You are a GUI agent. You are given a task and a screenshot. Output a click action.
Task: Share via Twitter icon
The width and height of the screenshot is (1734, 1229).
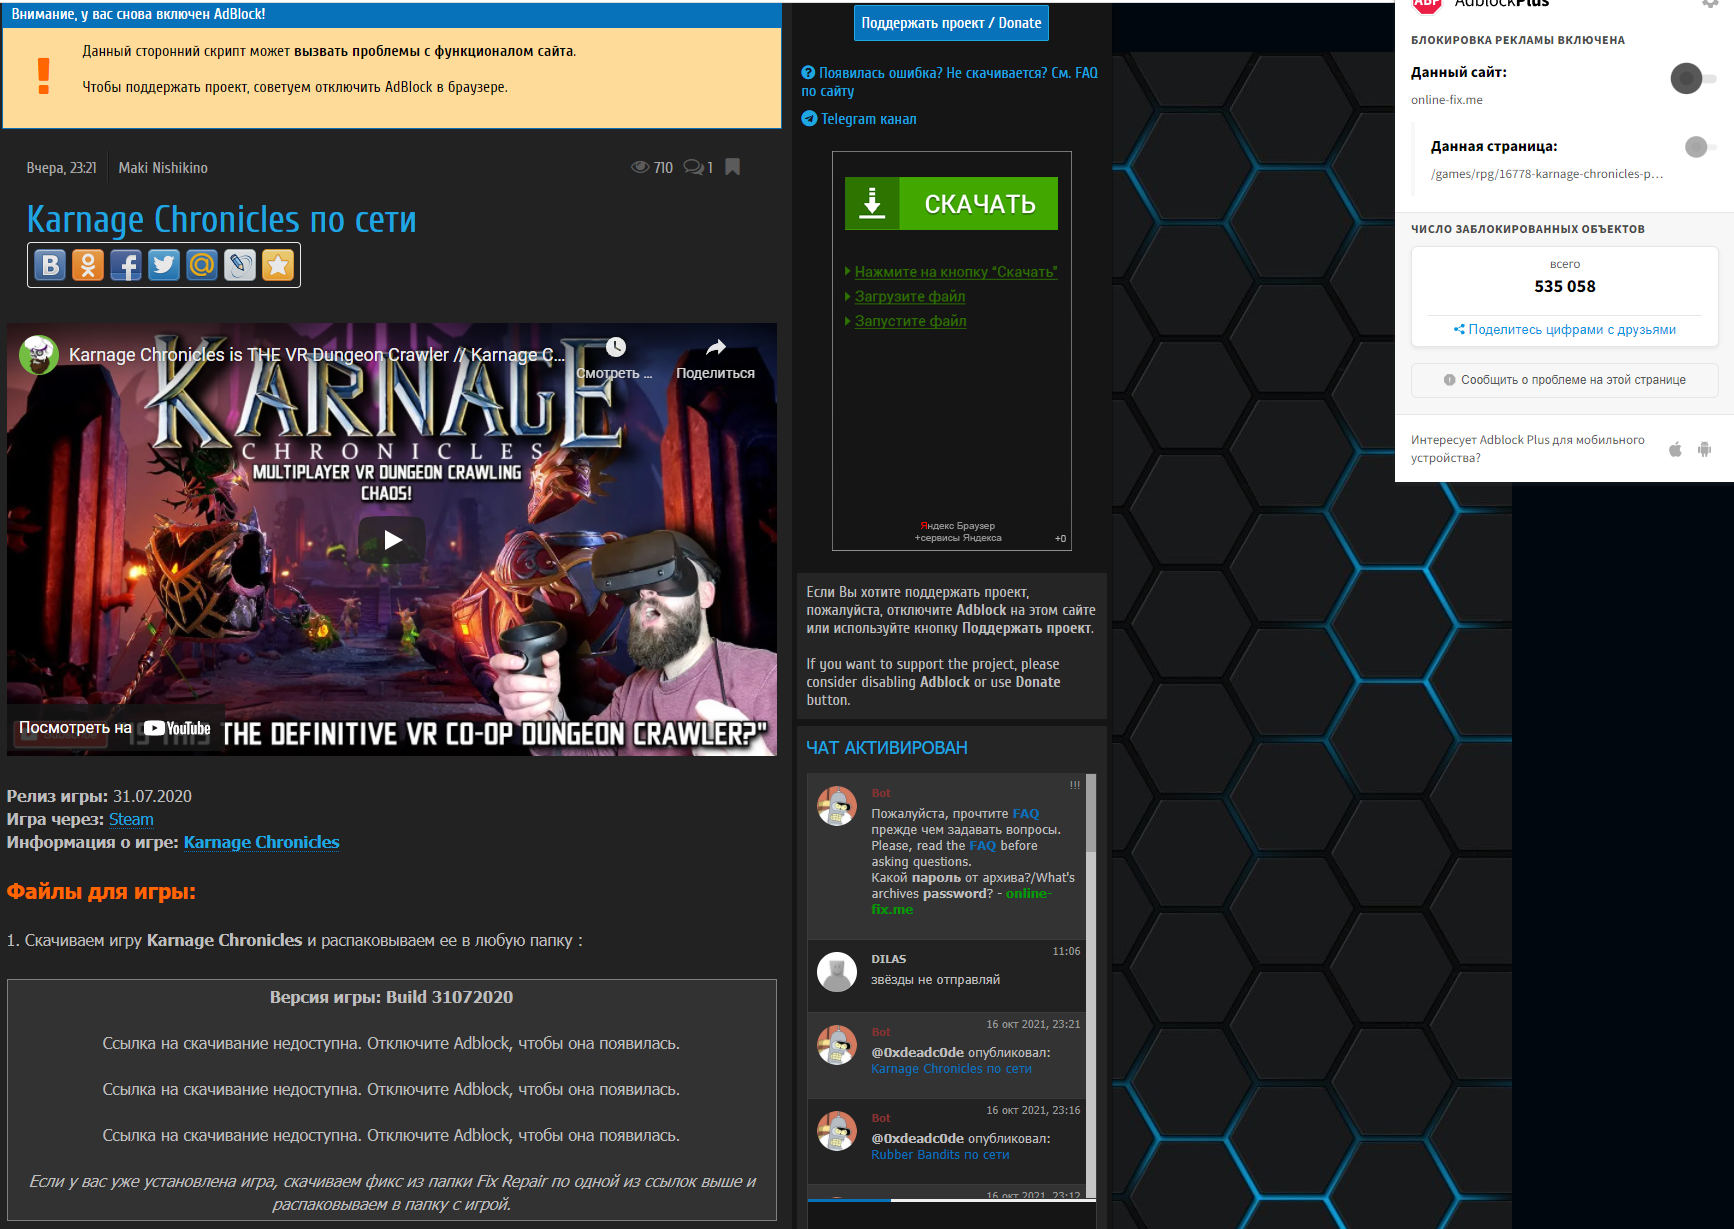pos(164,265)
